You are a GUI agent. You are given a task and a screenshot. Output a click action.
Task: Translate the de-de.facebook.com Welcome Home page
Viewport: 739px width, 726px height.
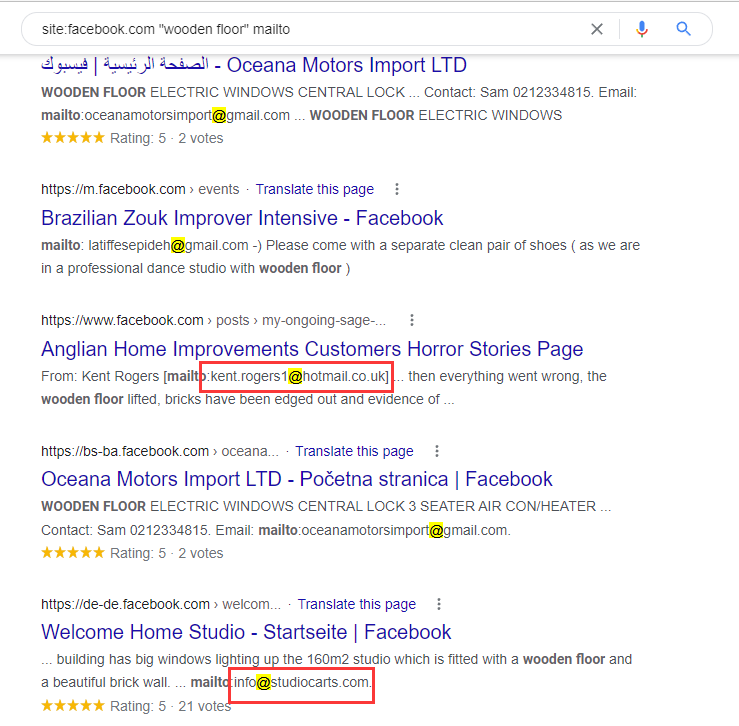click(356, 604)
